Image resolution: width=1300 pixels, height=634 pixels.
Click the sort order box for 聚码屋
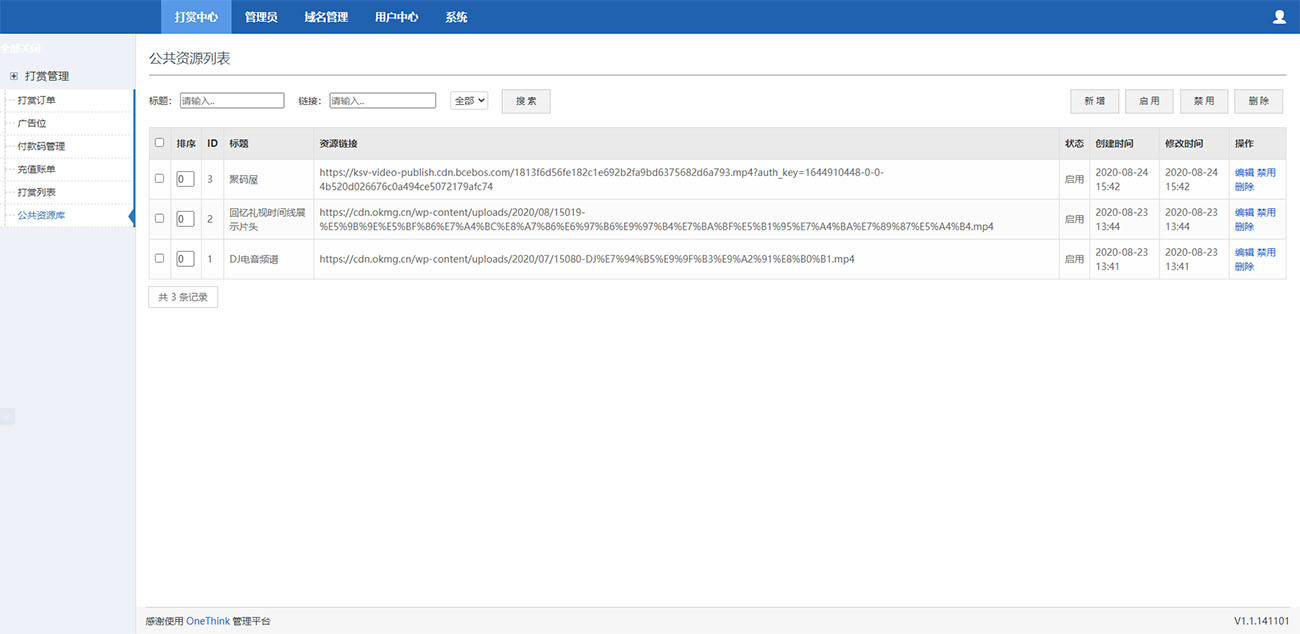[x=185, y=179]
